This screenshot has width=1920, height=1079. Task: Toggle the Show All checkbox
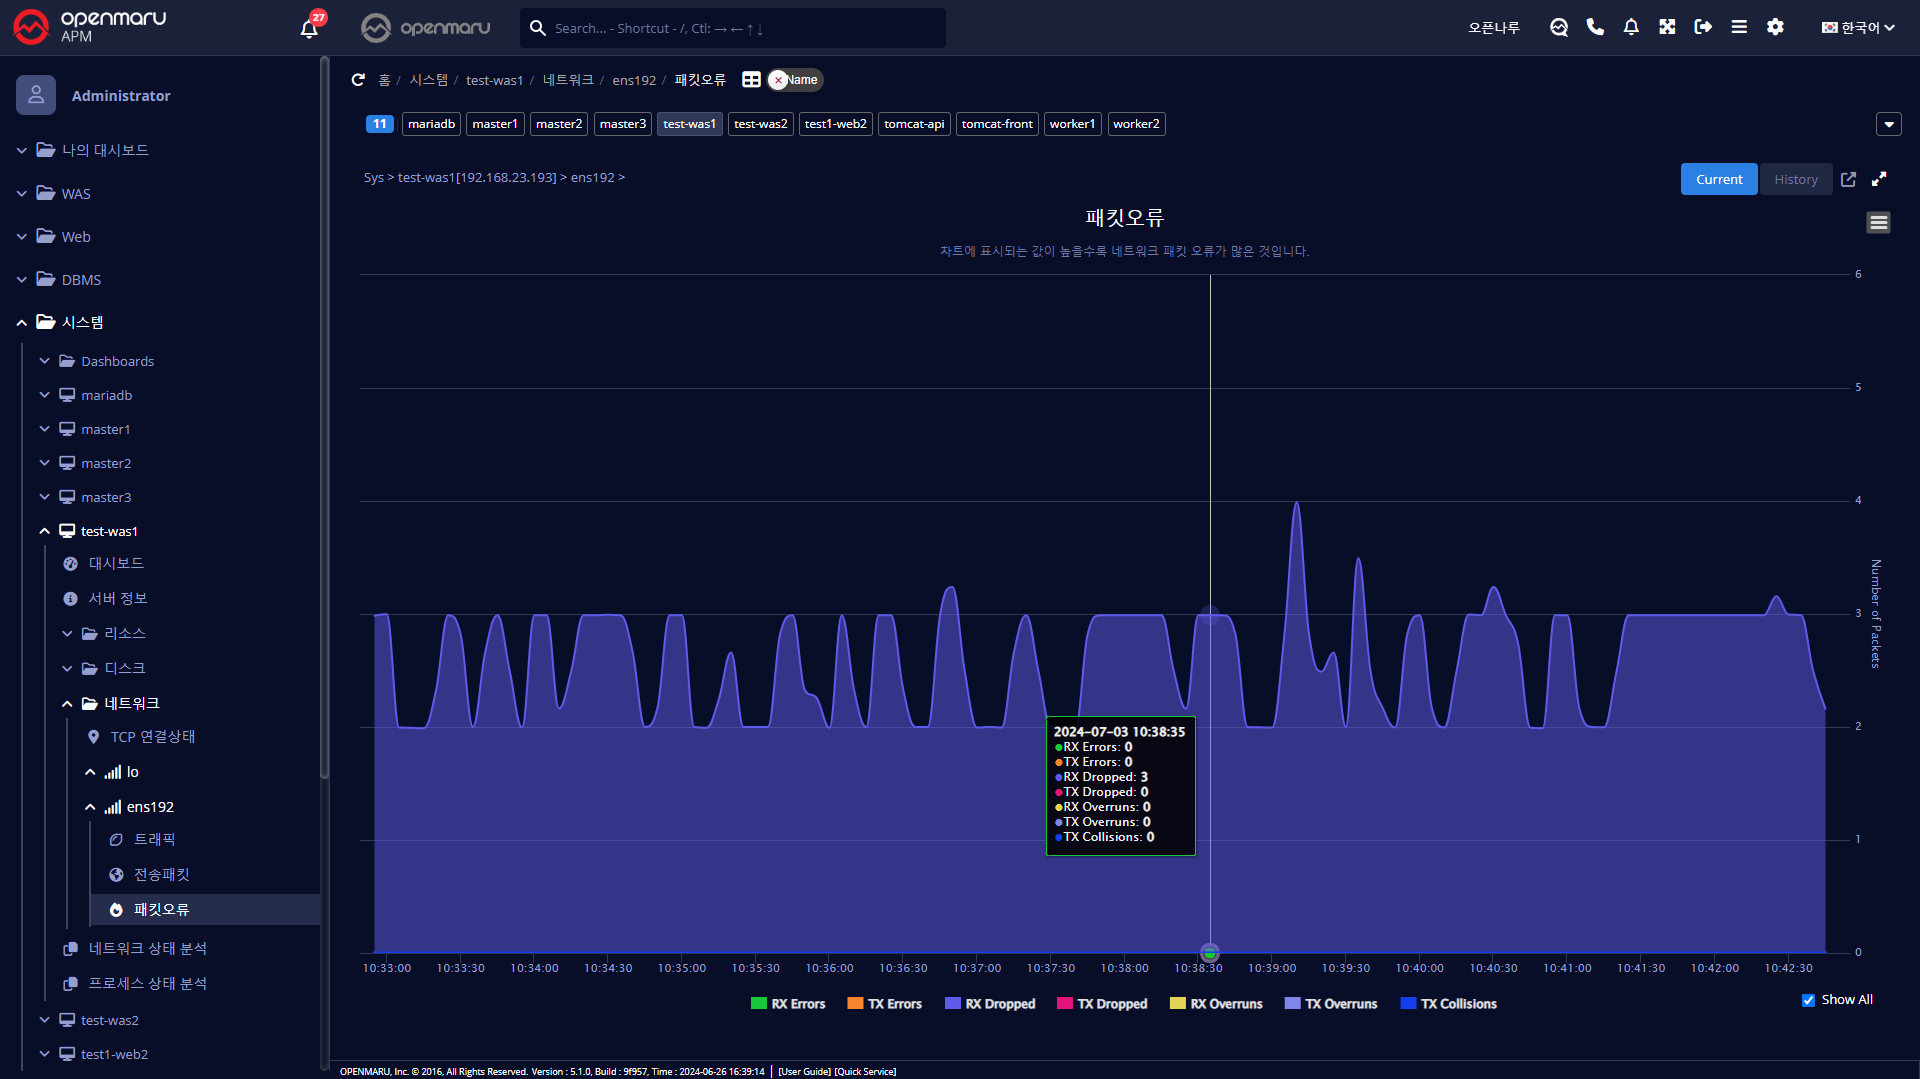pyautogui.click(x=1808, y=1000)
